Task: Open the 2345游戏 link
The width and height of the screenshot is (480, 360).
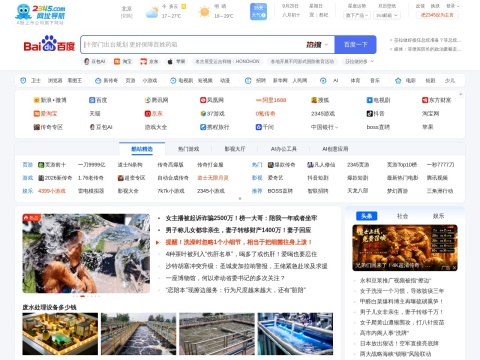Action: coord(323,114)
